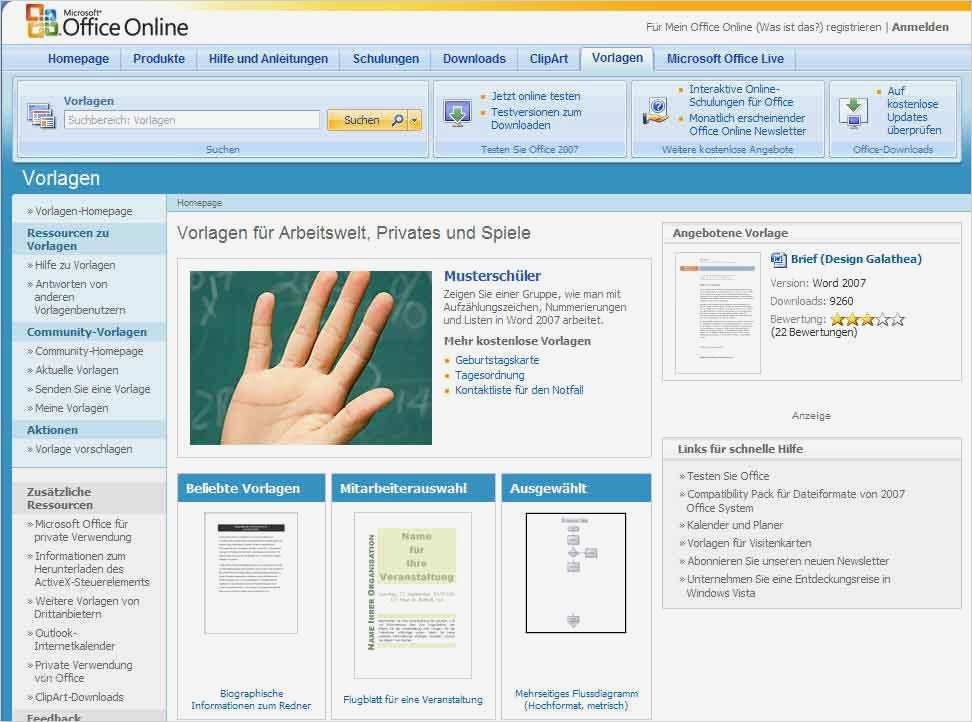Open the ClipArt tab
The image size is (972, 722).
click(549, 59)
